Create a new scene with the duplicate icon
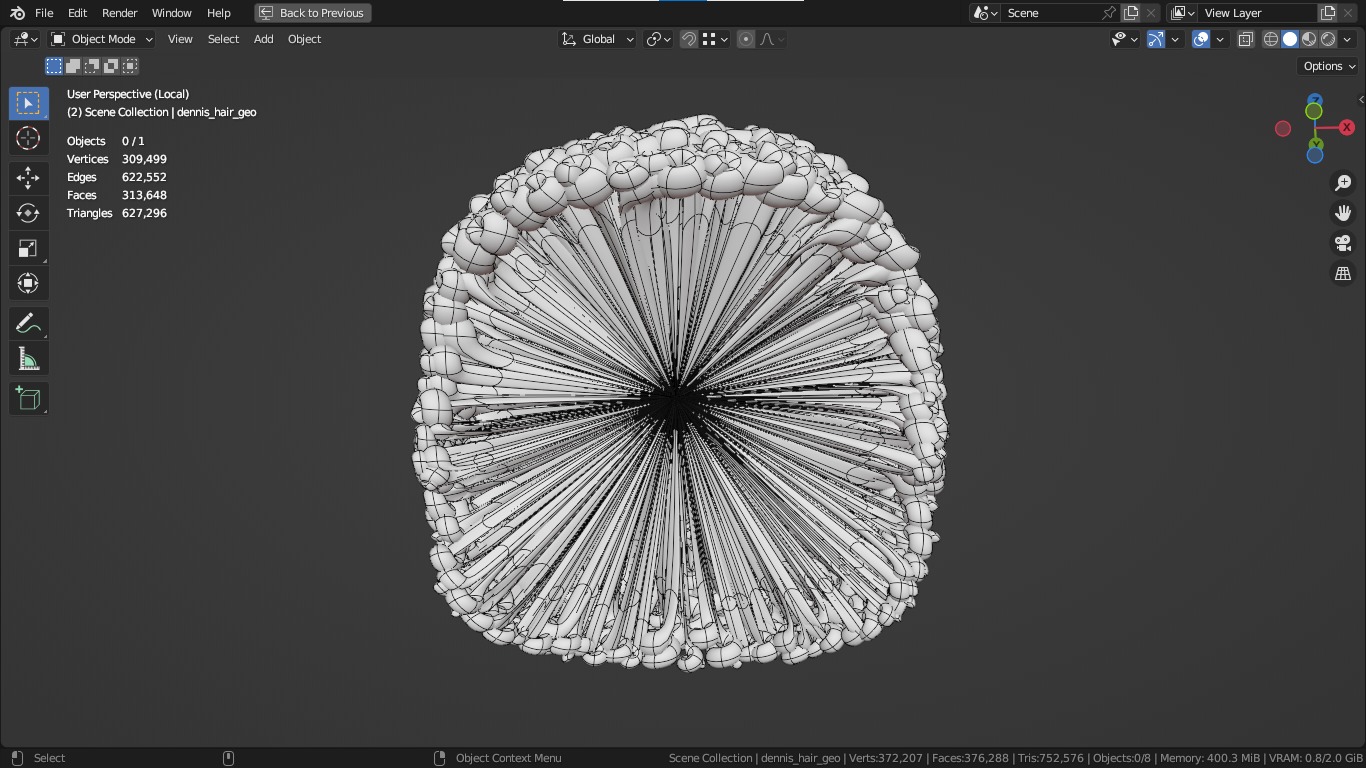This screenshot has width=1366, height=768. tap(1131, 13)
